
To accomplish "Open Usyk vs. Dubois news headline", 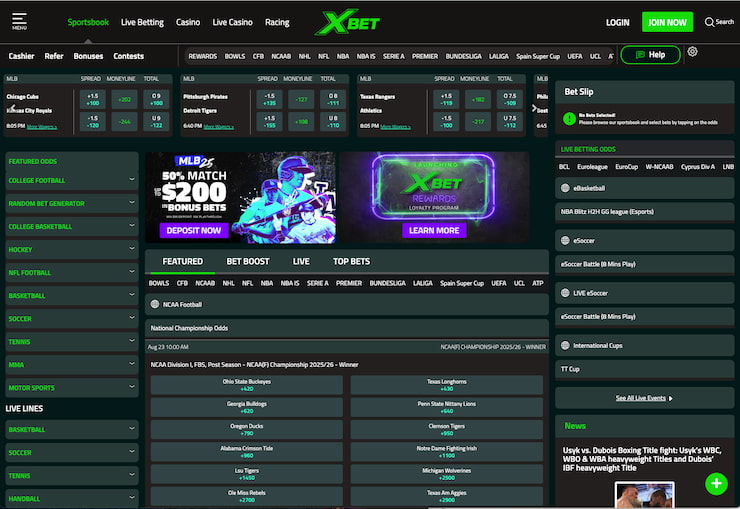I will pos(642,459).
